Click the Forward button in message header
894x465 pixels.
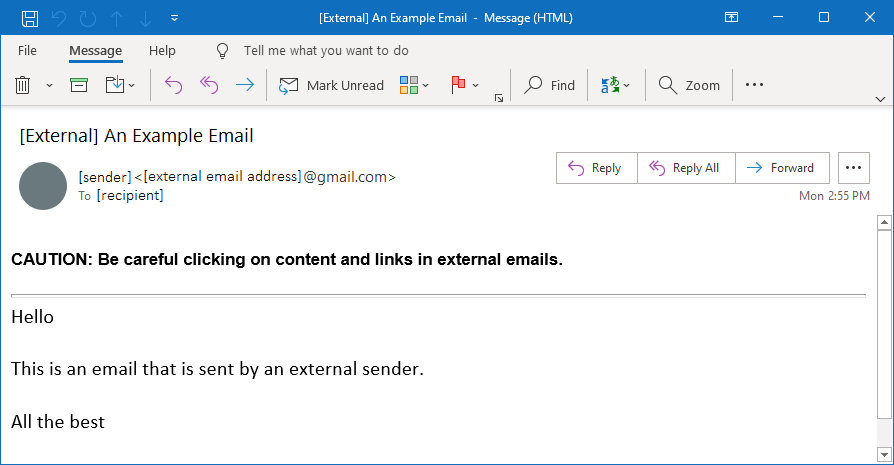[782, 168]
